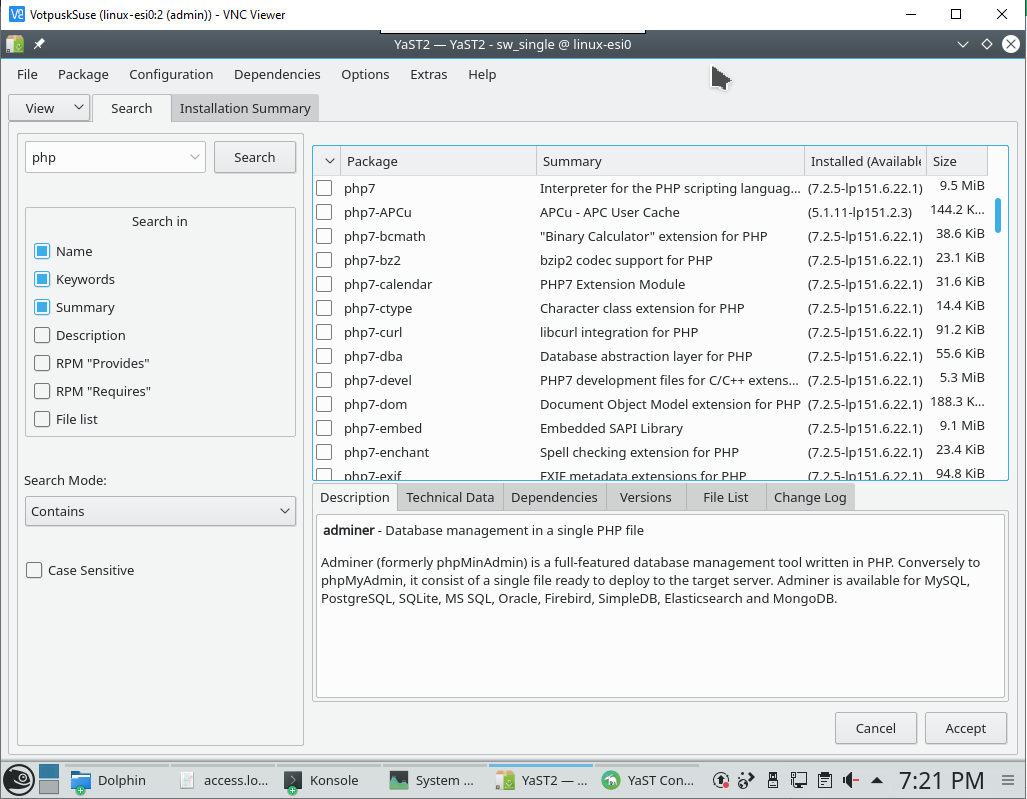The image size is (1027, 799).
Task: Sort by the Package column header
Action: click(438, 161)
